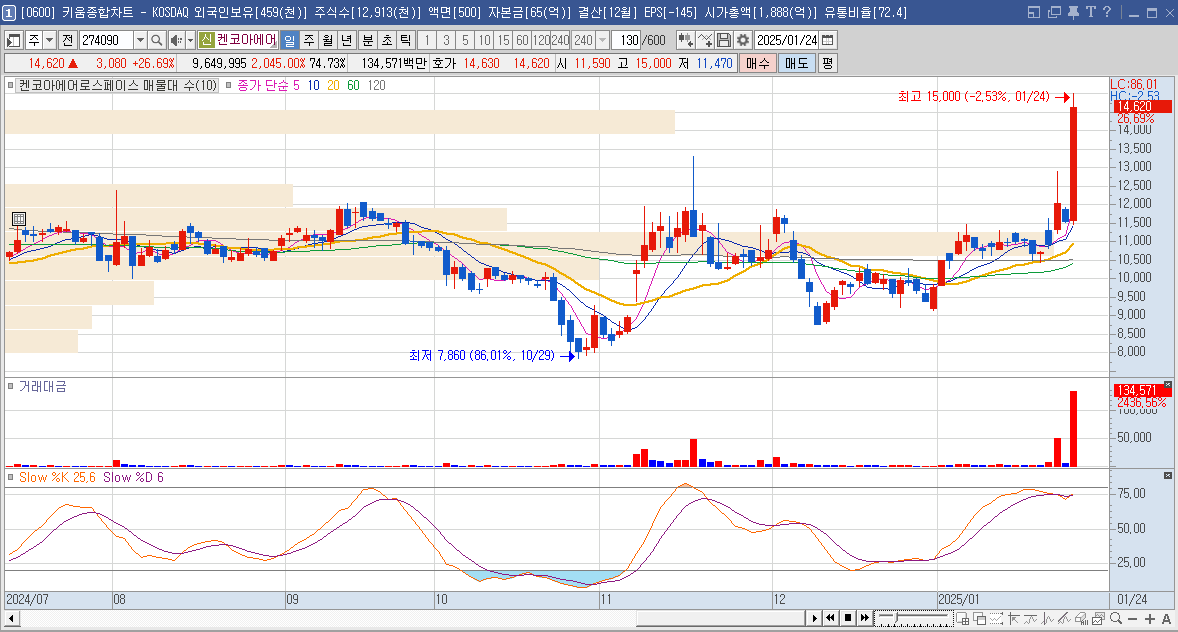The height and width of the screenshot is (632, 1178).
Task: Select the 년 yearly period toggle
Action: (346, 40)
